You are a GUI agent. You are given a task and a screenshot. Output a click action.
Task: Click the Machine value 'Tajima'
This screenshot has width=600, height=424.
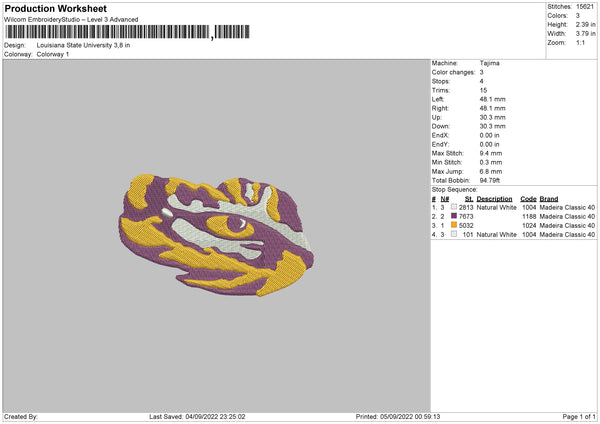489,63
